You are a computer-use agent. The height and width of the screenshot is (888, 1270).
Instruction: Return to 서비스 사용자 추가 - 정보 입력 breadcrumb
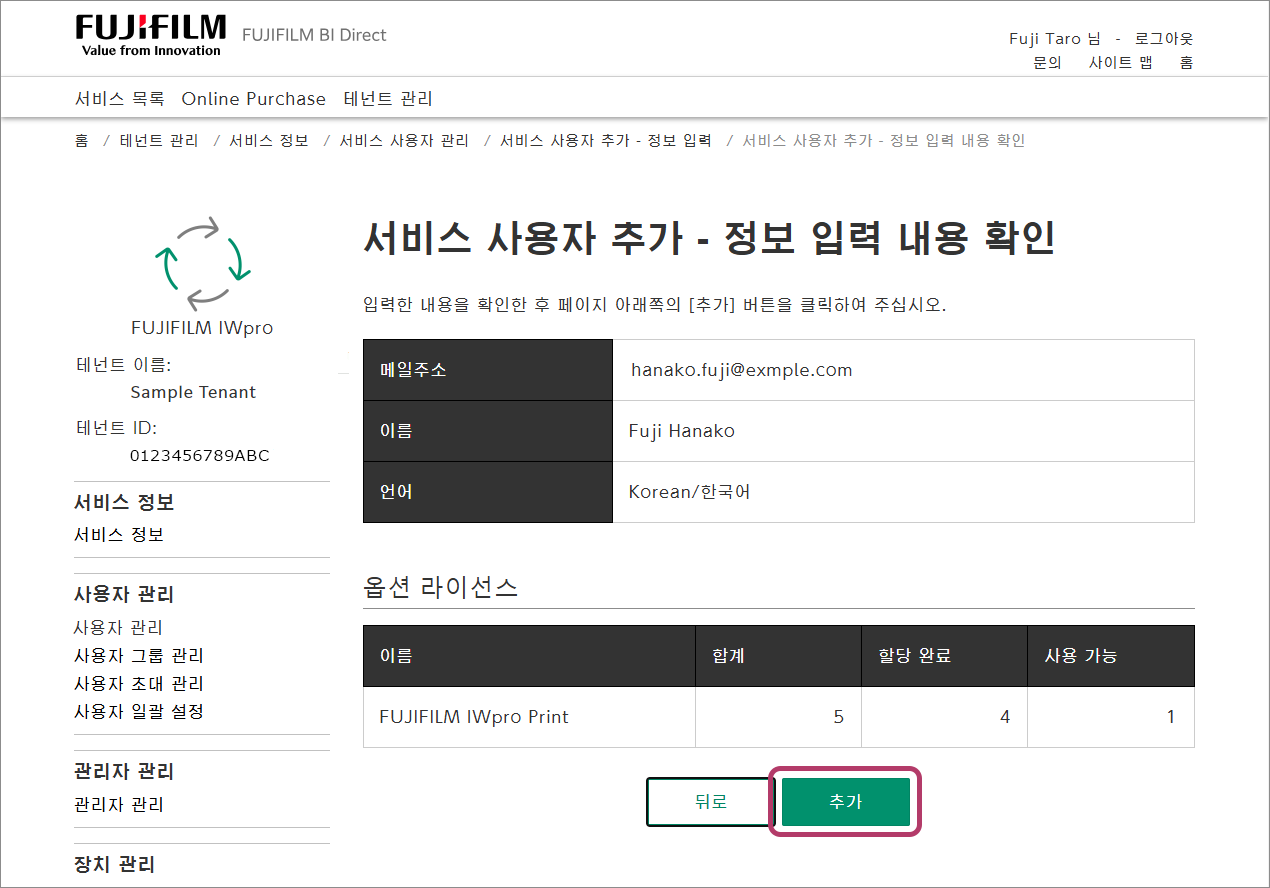[x=605, y=141]
